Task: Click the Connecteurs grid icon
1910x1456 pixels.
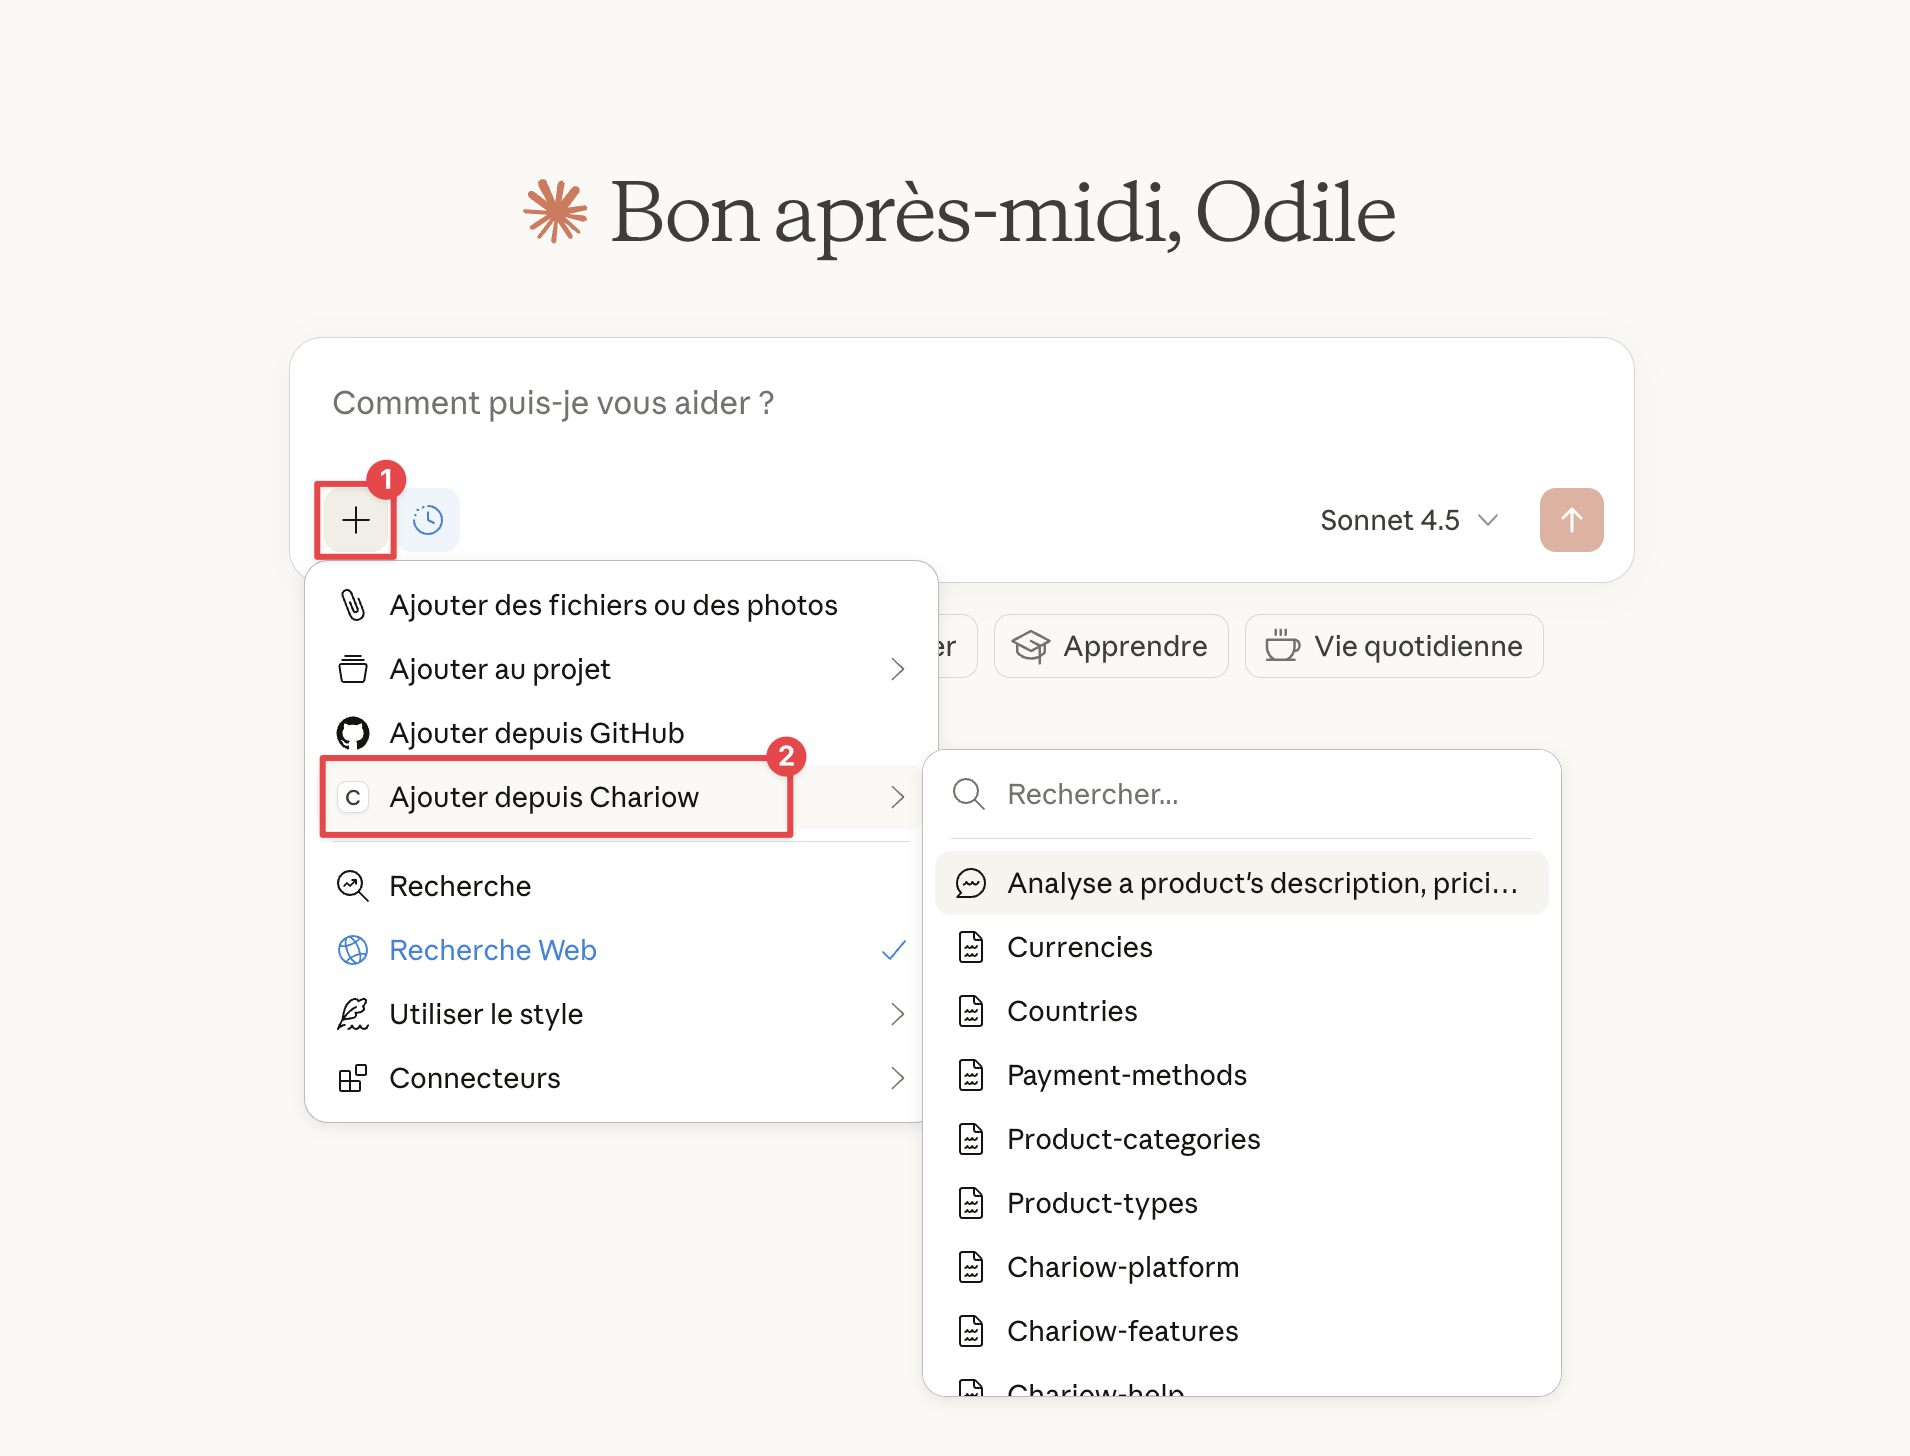Action: coord(353,1078)
